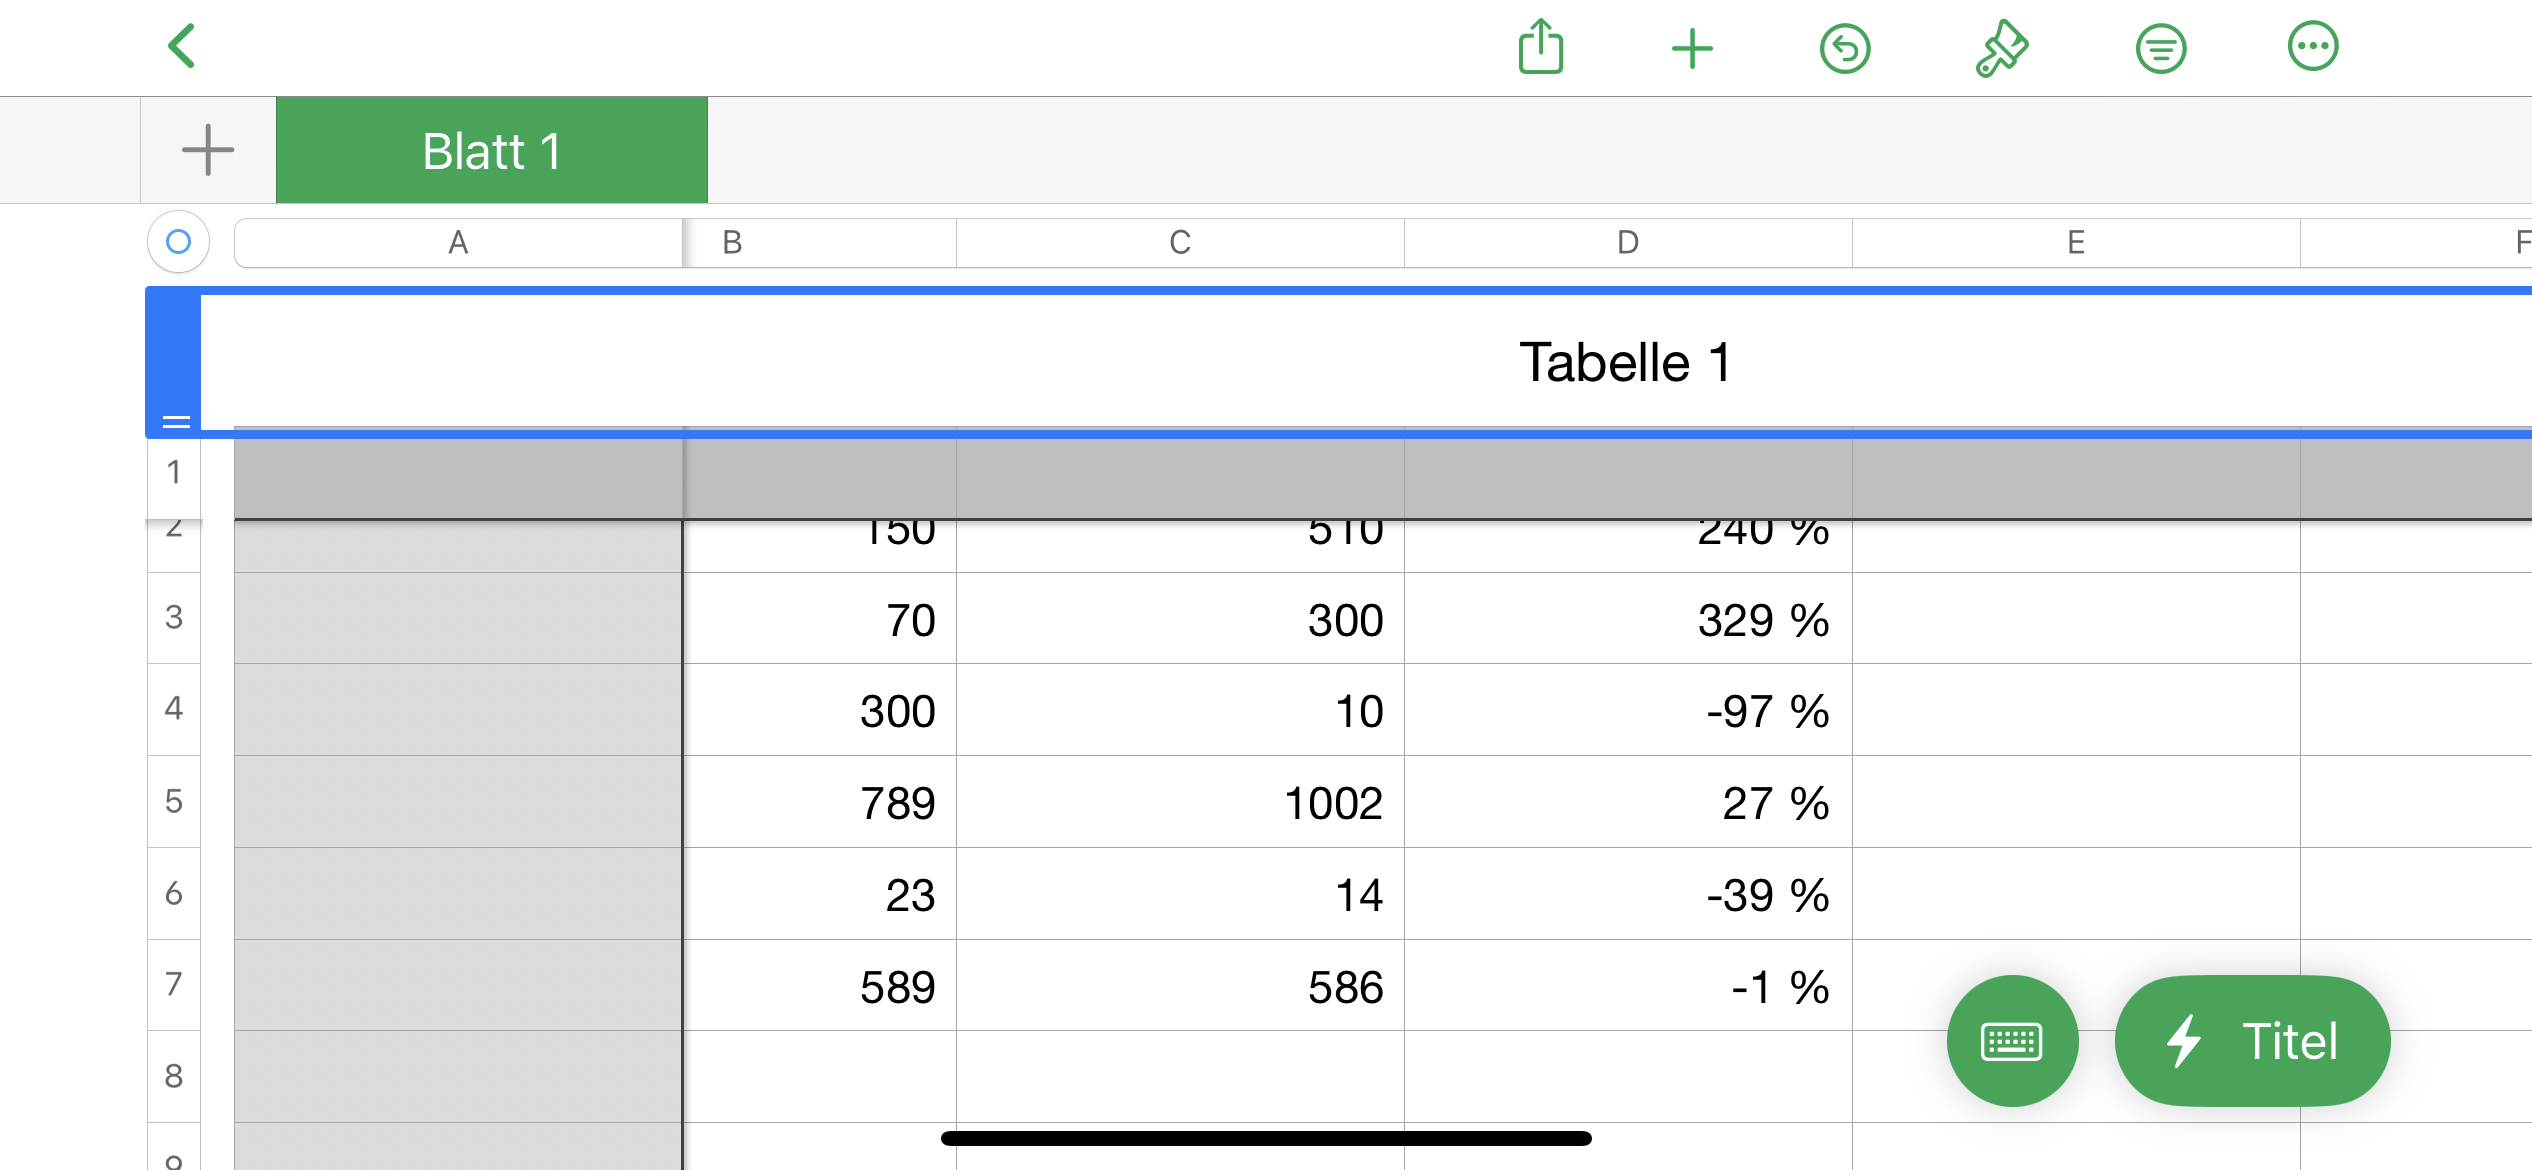The image size is (2532, 1170).
Task: Open the organize filter lines icon
Action: (2160, 48)
